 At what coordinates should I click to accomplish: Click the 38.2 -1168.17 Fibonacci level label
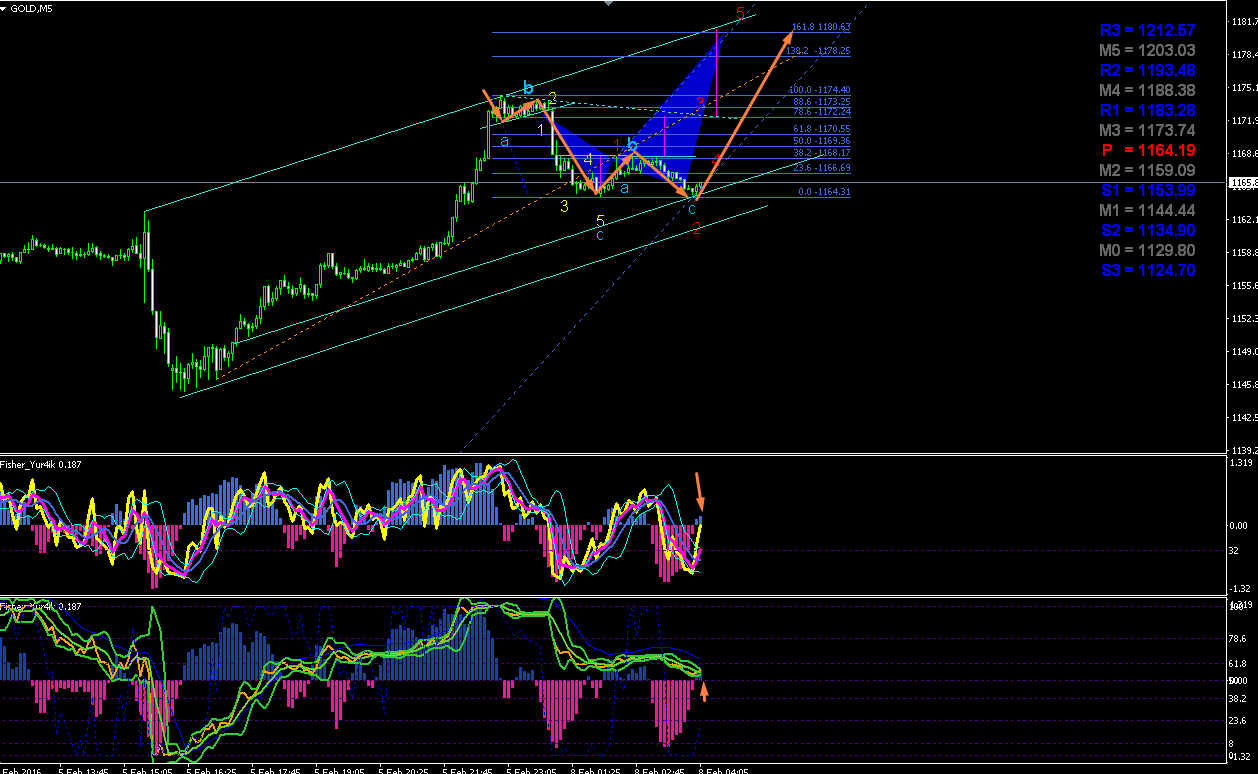pos(820,153)
